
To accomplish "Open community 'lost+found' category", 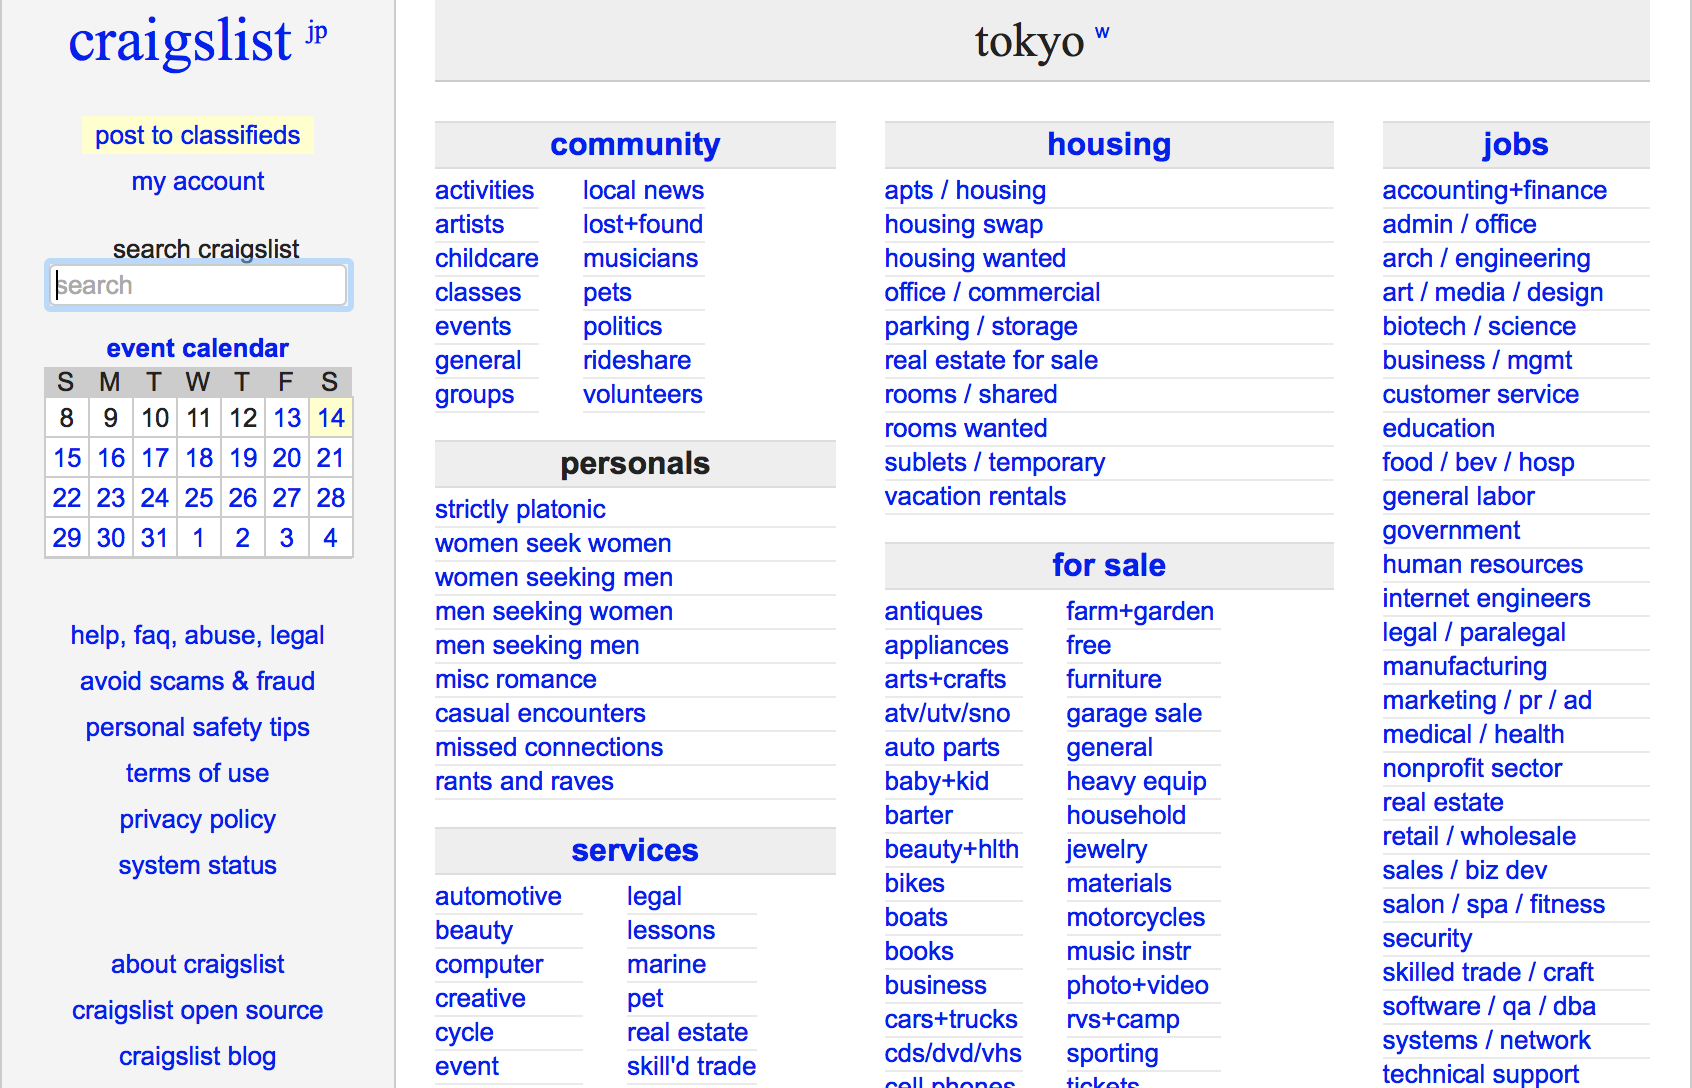I will coord(643,224).
